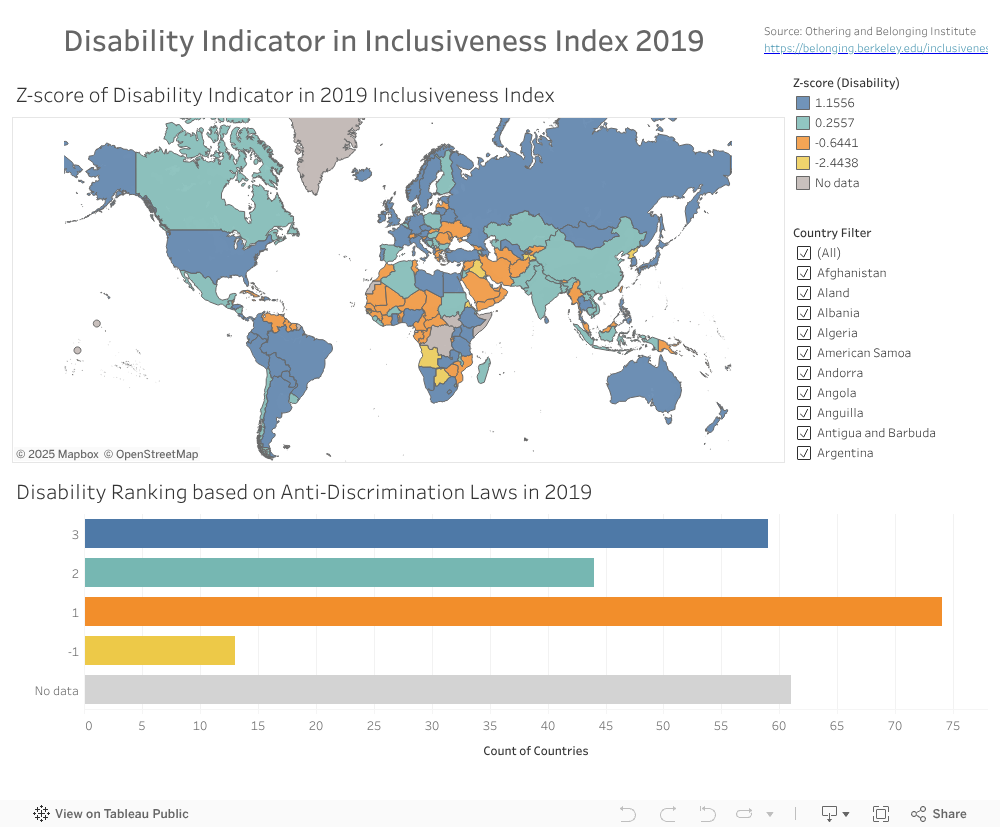Open the fullscreen view icon
The image size is (1000, 827).
pyautogui.click(x=881, y=813)
